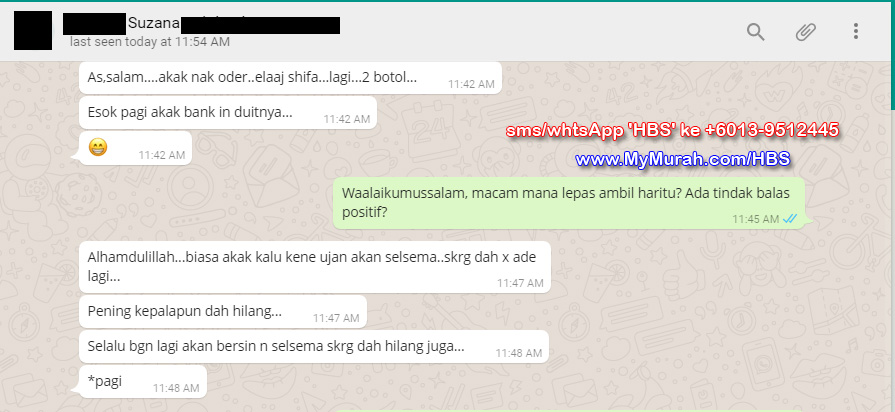The width and height of the screenshot is (895, 412).
Task: Click the www.MyMurah.com/HBS link text
Action: tap(683, 159)
